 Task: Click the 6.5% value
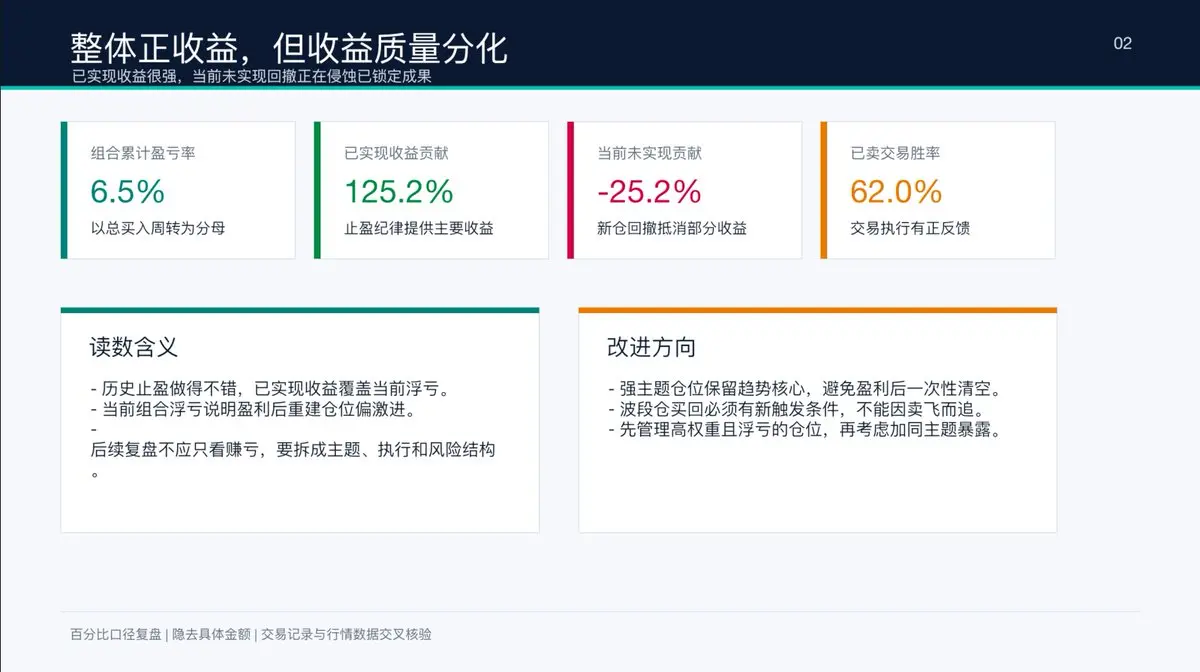pos(127,191)
